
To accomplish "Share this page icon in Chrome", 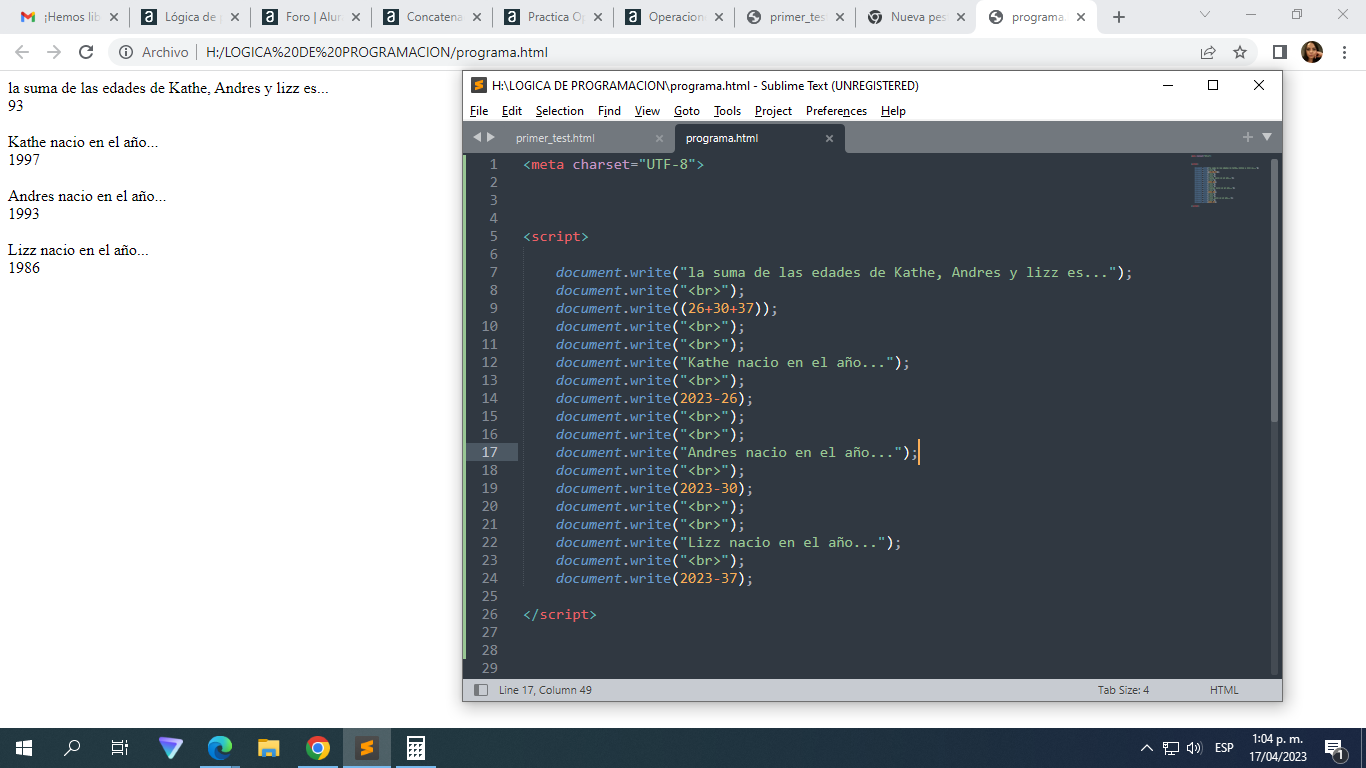I will [1208, 52].
